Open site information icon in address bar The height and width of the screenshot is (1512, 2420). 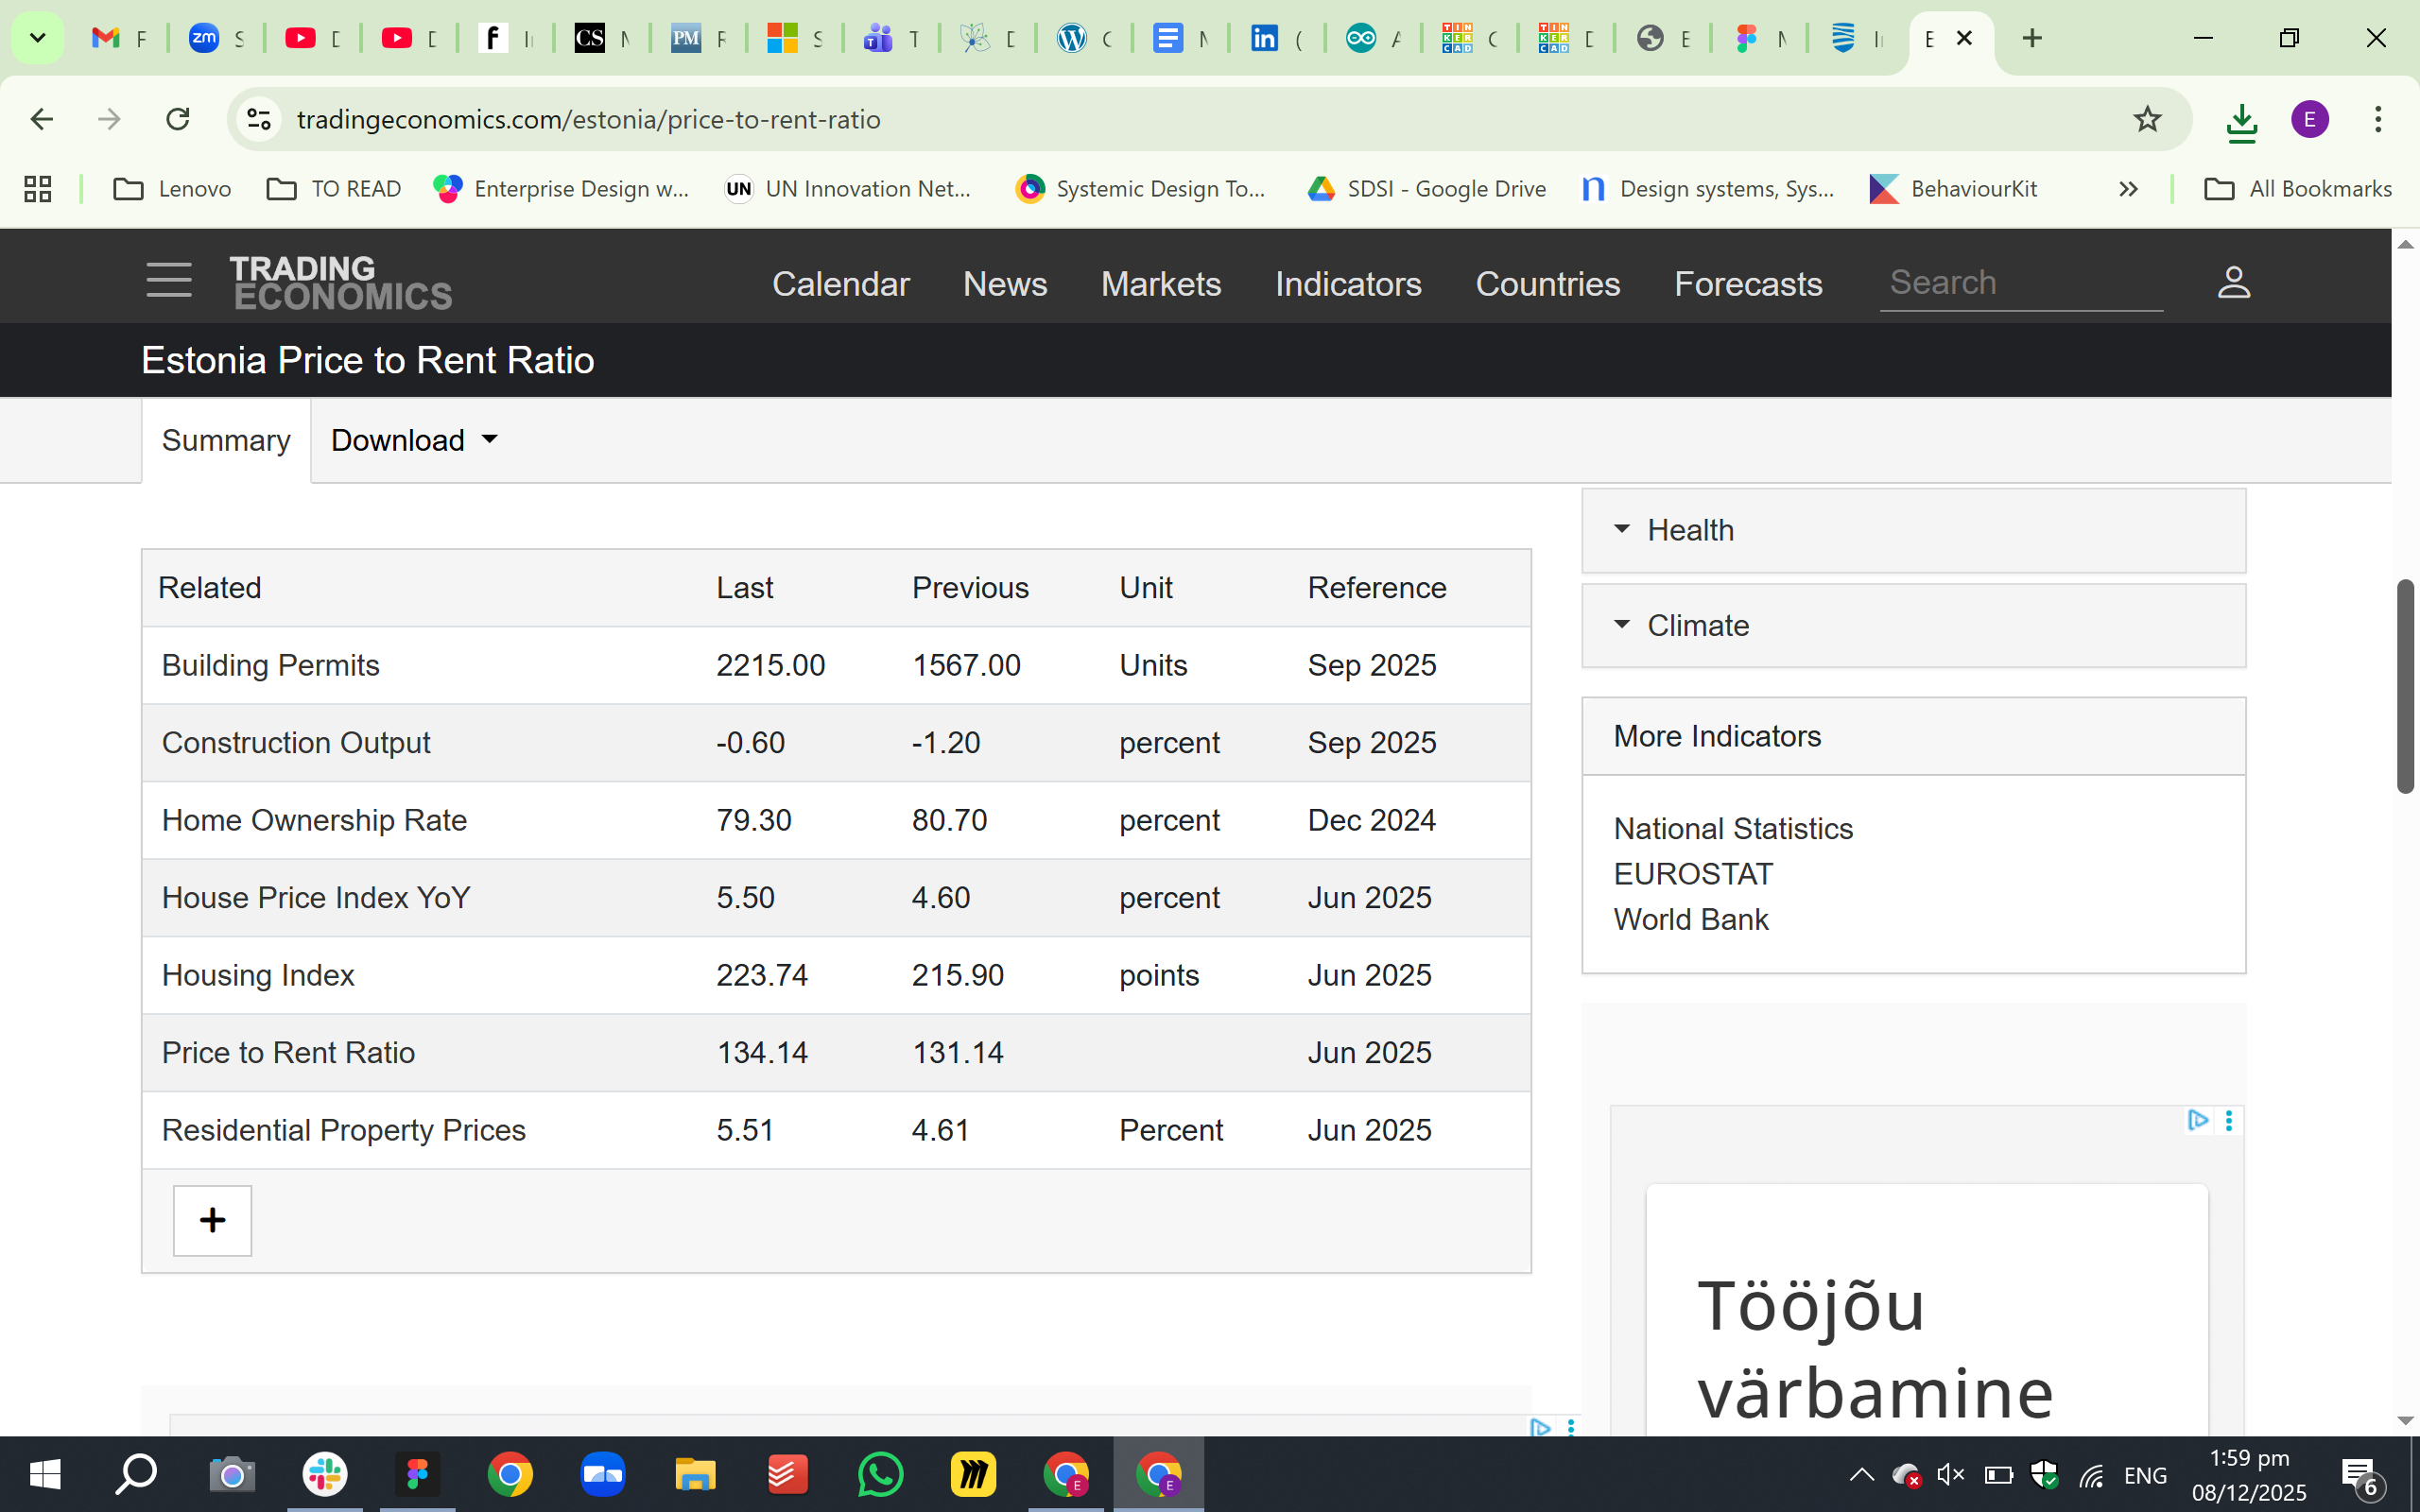click(259, 120)
